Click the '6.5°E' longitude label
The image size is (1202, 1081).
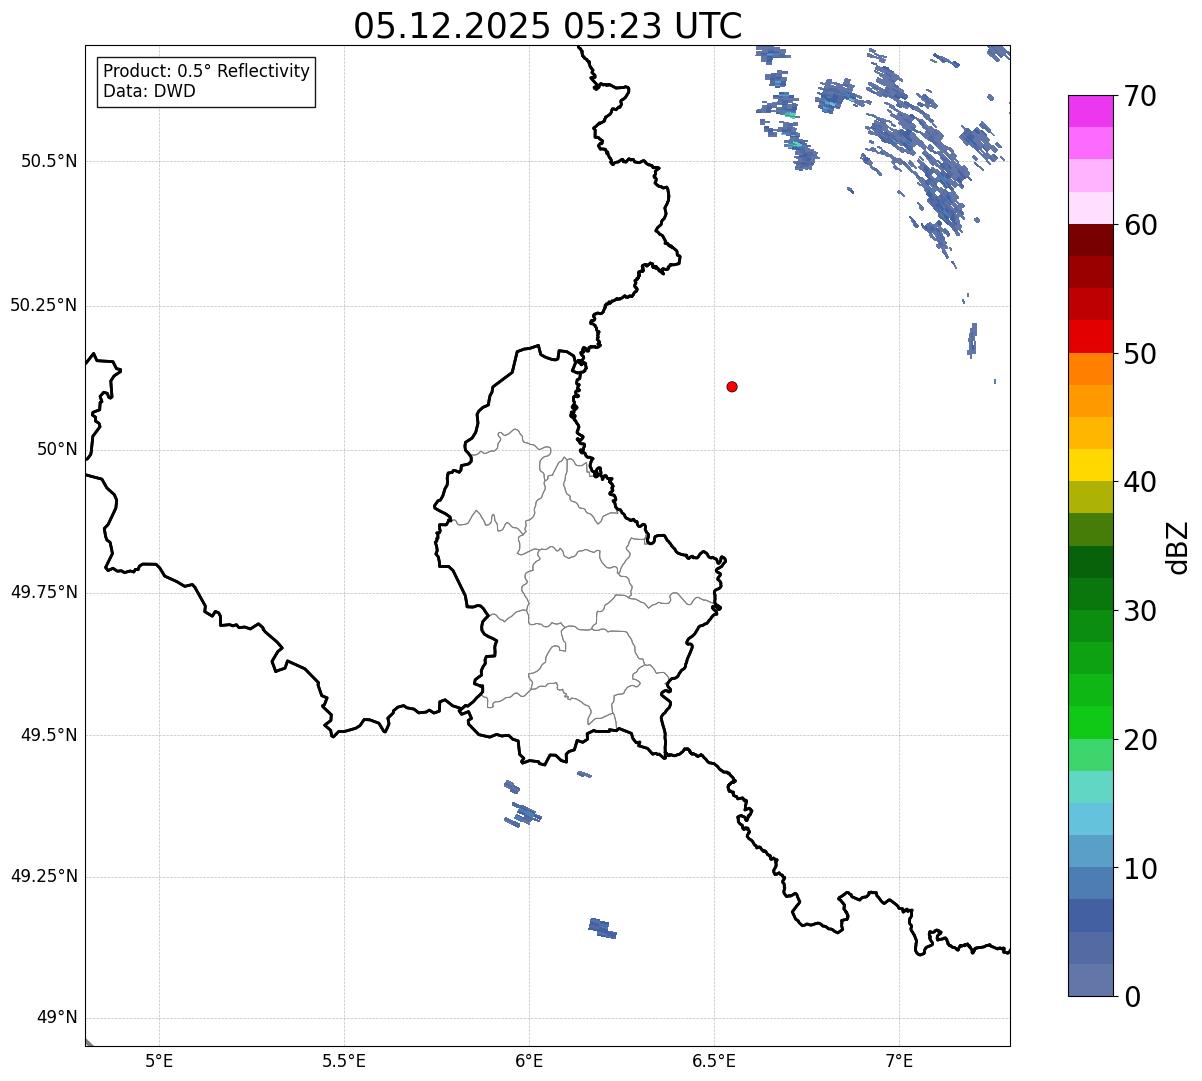coord(714,1060)
